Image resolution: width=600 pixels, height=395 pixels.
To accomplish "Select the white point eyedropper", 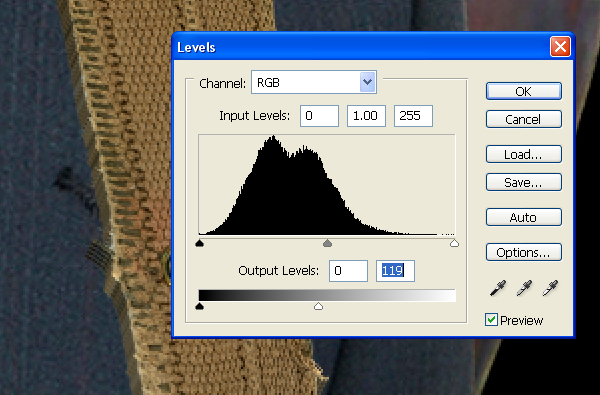I will (550, 288).
